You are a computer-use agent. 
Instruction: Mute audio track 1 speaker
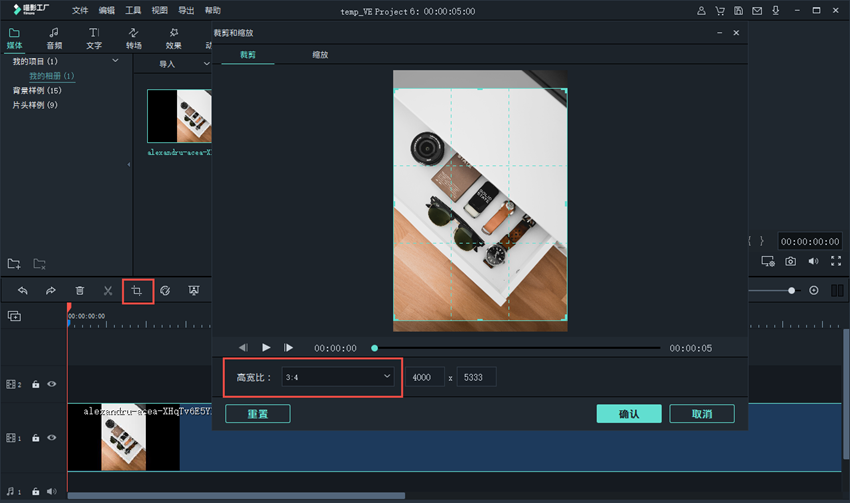51,492
